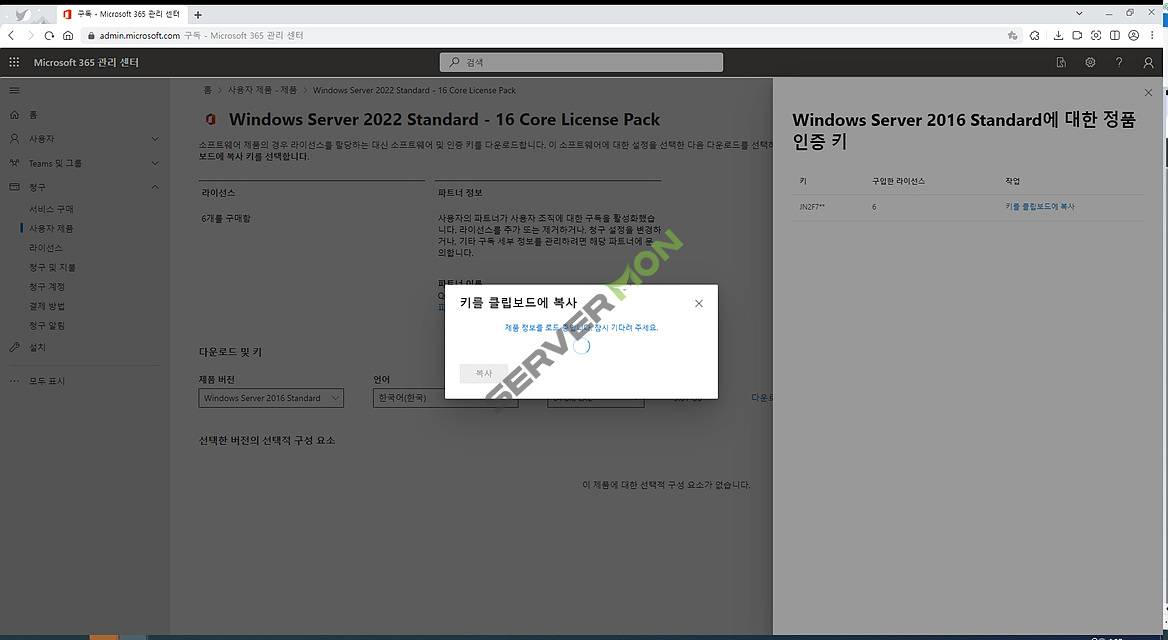1168x640 pixels.
Task: Click the JN2F7** key cell
Action: click(811, 207)
